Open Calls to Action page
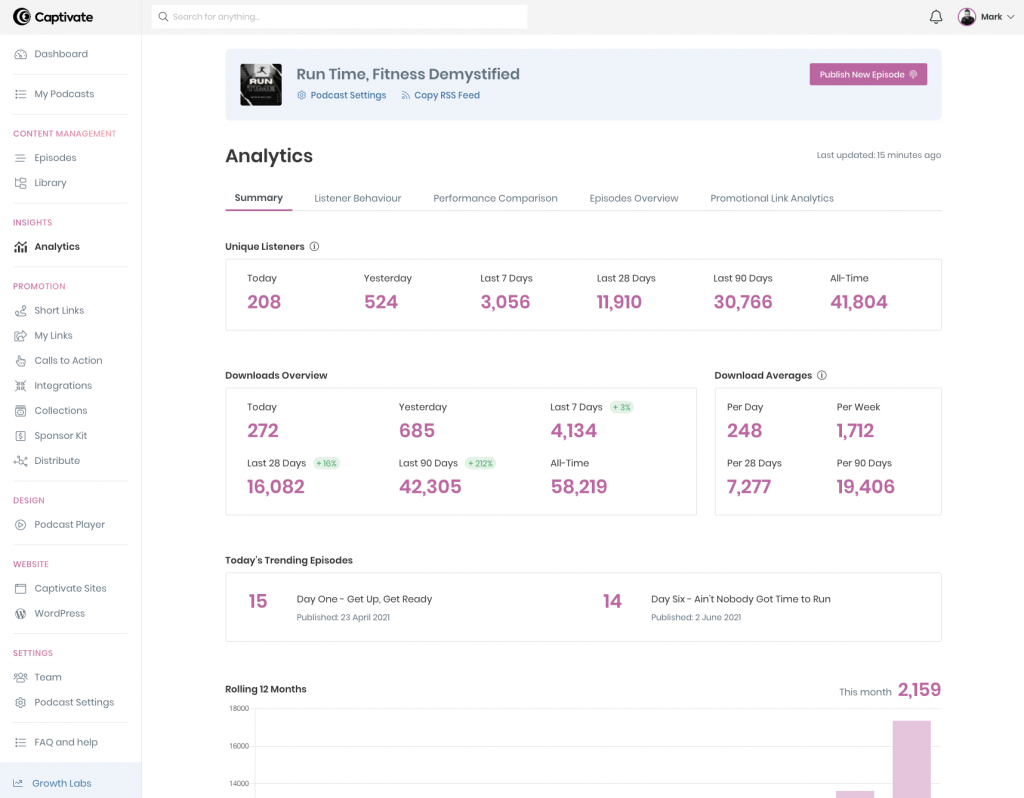Image resolution: width=1024 pixels, height=798 pixels. pyautogui.click(x=68, y=361)
